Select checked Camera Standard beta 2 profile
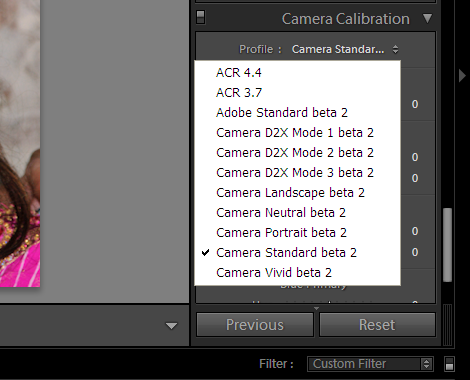The height and width of the screenshot is (380, 470). [297, 253]
